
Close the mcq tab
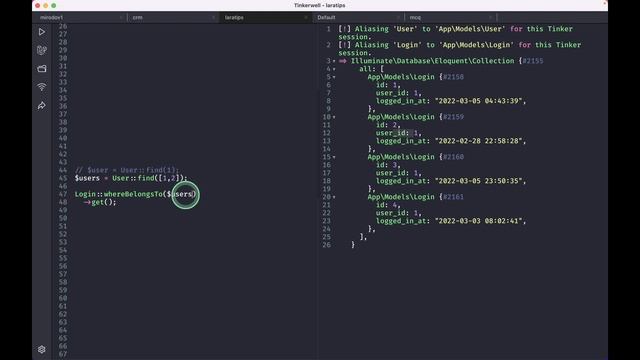[x=490, y=18]
